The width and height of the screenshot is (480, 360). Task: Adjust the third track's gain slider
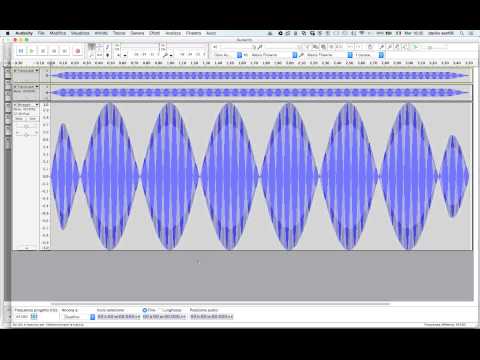coord(26,127)
